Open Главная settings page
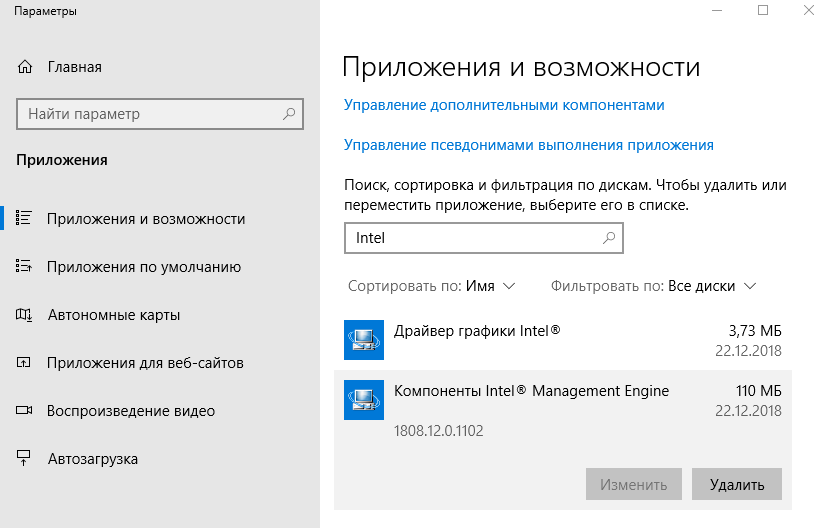 point(75,67)
